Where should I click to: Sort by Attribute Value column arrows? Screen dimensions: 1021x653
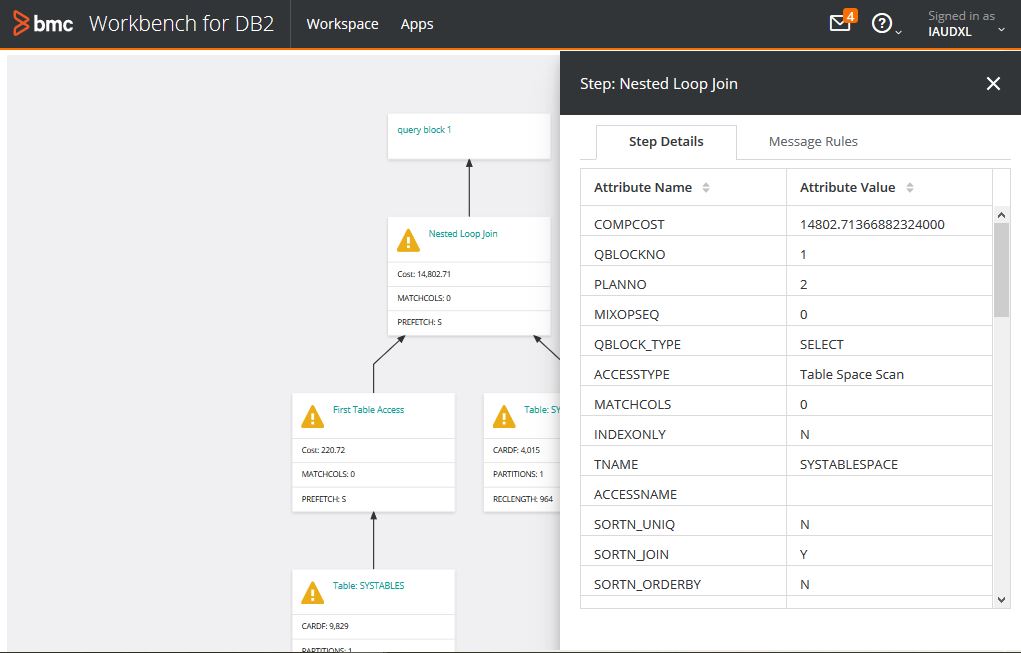click(910, 188)
